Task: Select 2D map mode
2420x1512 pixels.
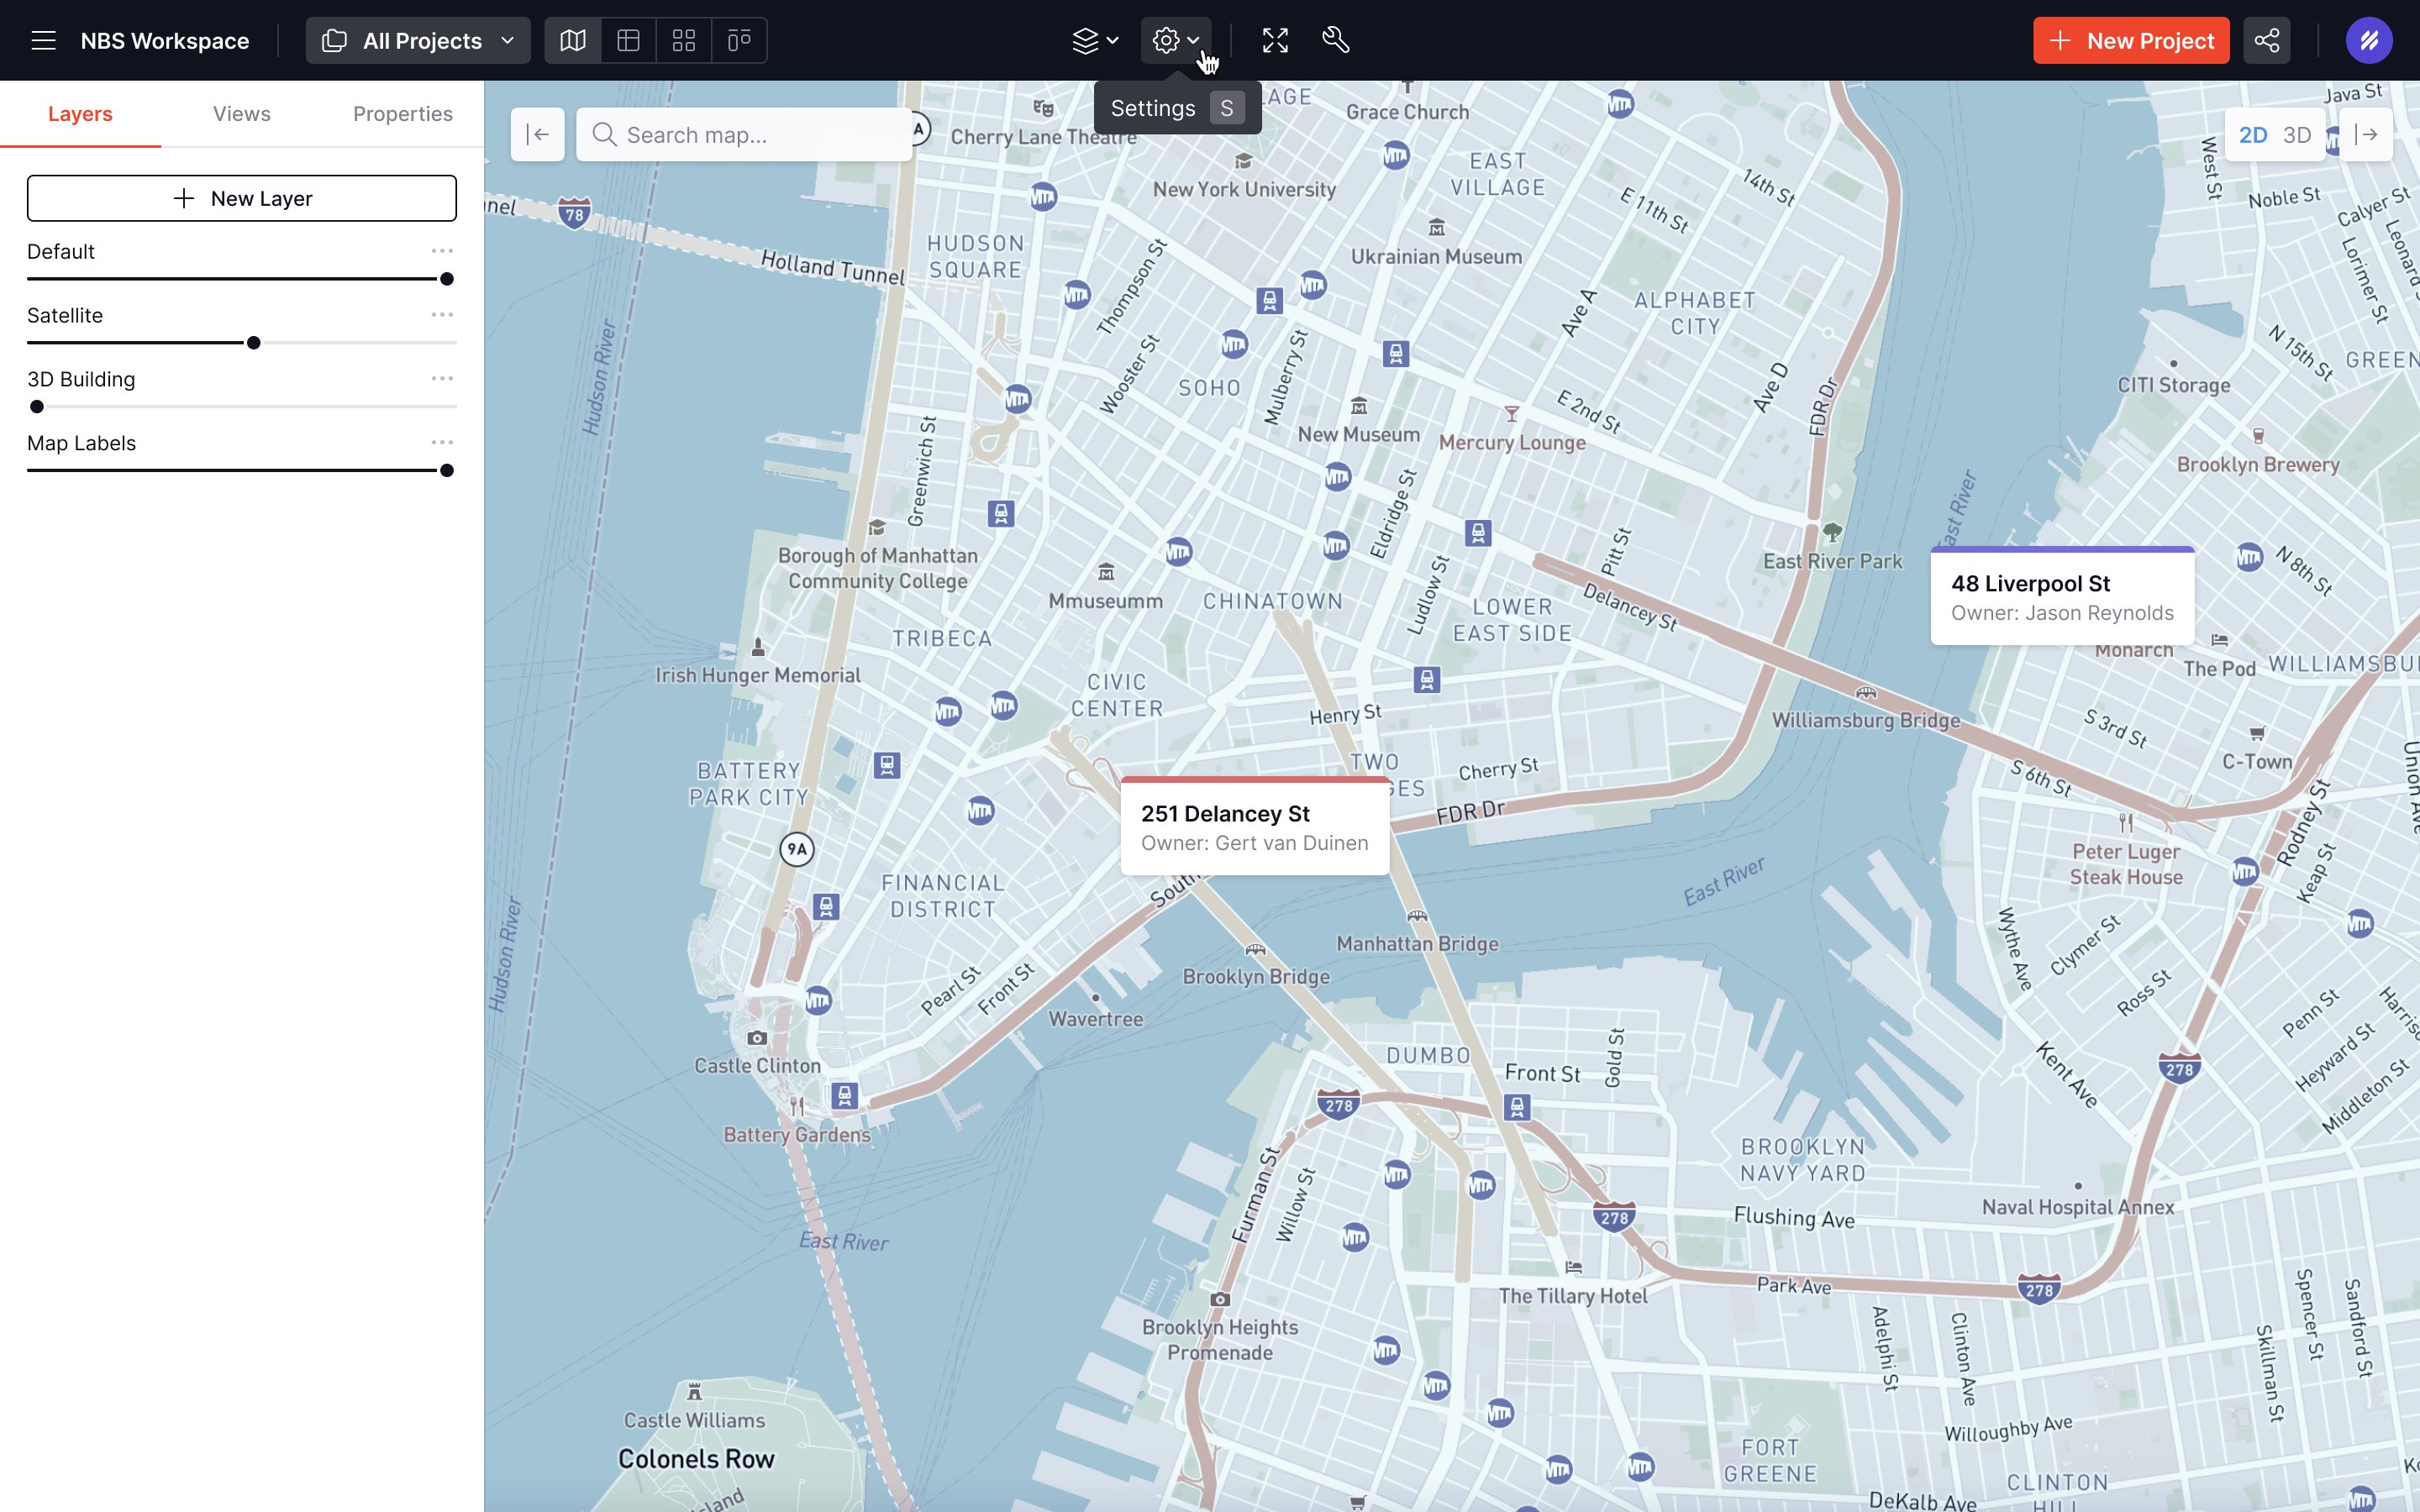Action: tap(2252, 135)
